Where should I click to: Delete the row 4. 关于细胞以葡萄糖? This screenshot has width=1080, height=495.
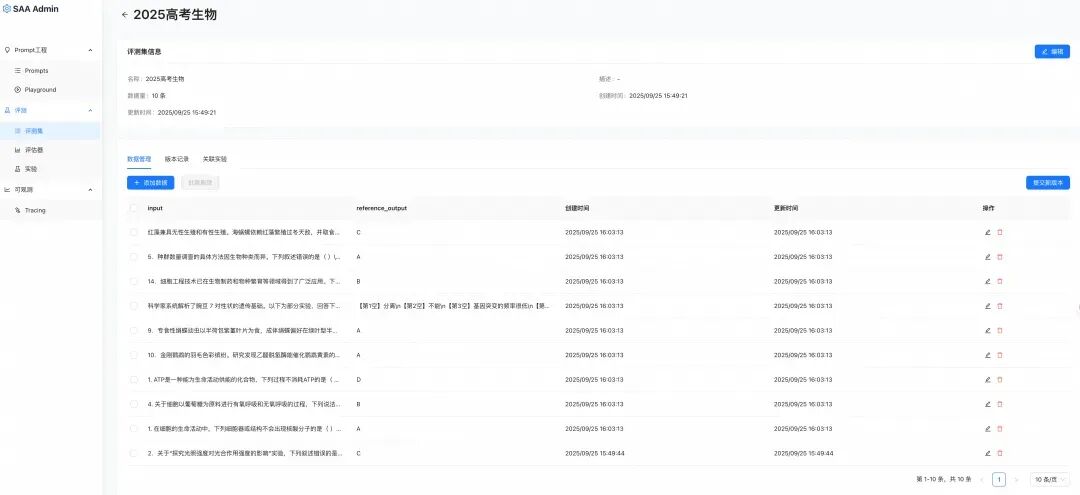click(1000, 404)
